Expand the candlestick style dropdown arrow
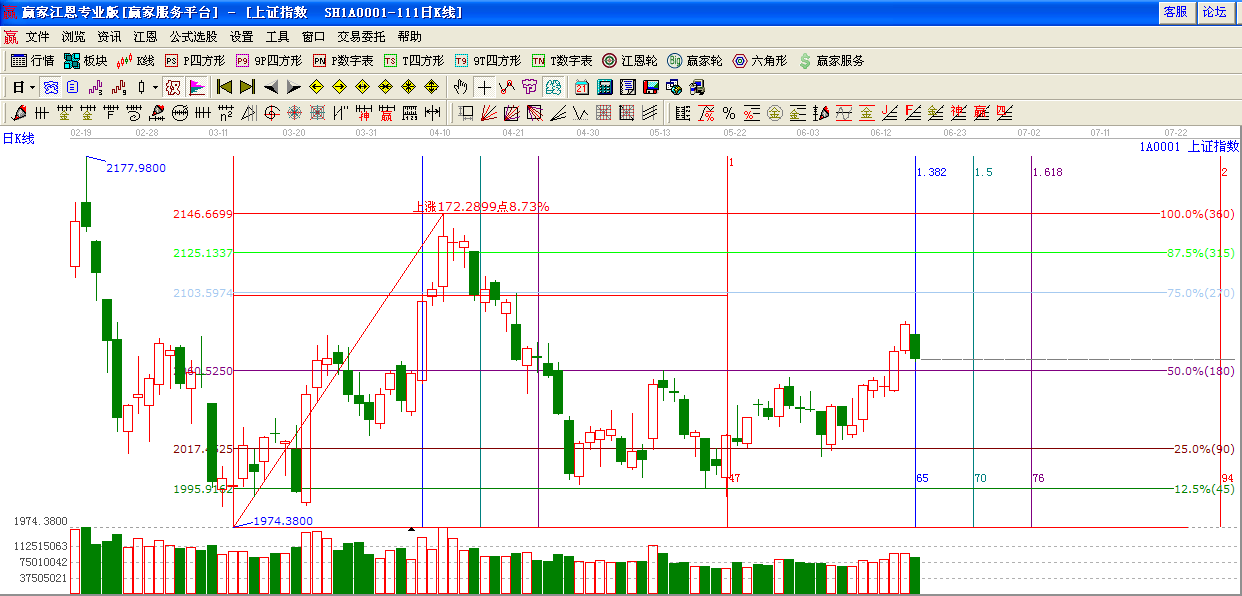 (x=154, y=87)
